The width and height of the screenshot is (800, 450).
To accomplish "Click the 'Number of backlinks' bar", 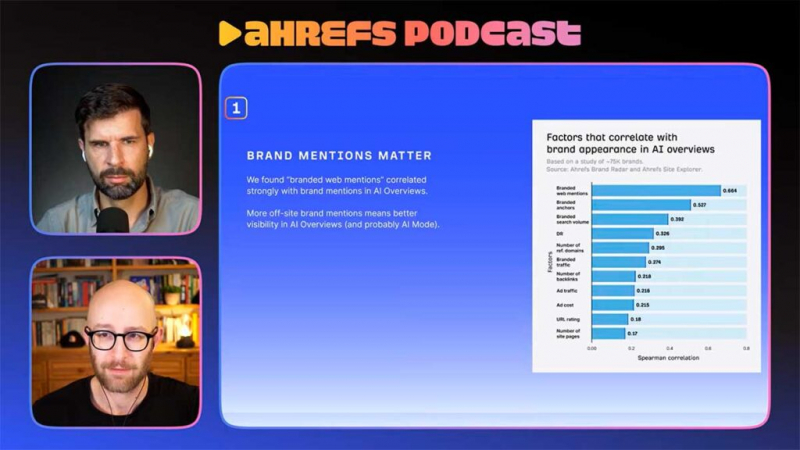I will point(613,276).
